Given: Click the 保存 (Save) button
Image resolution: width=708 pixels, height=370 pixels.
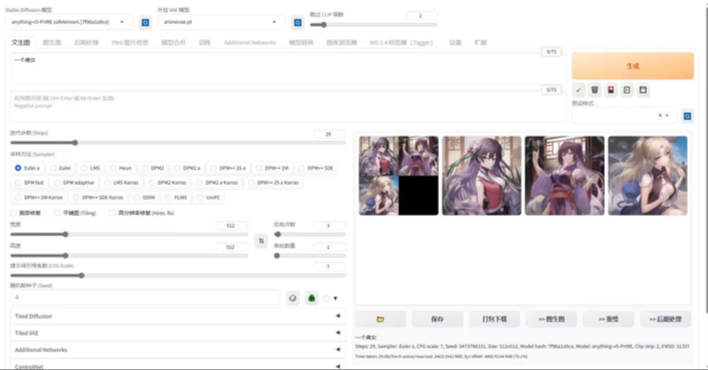Looking at the screenshot, I should coord(437,319).
